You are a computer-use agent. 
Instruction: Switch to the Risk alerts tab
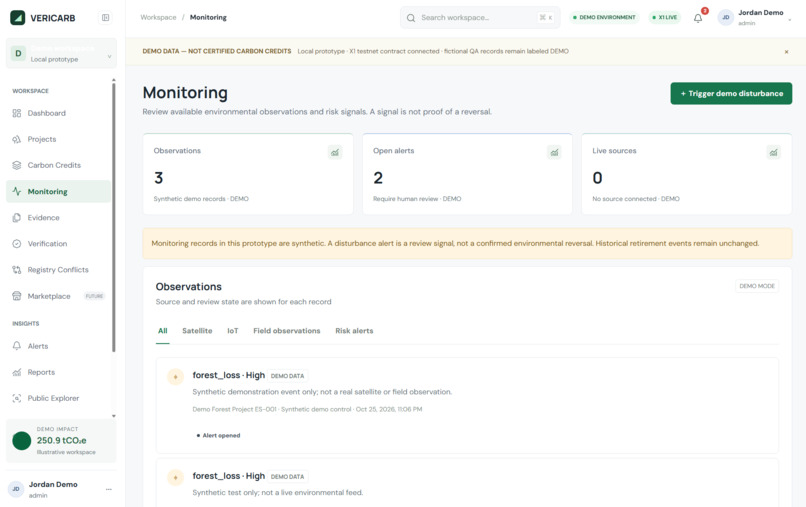tap(354, 331)
